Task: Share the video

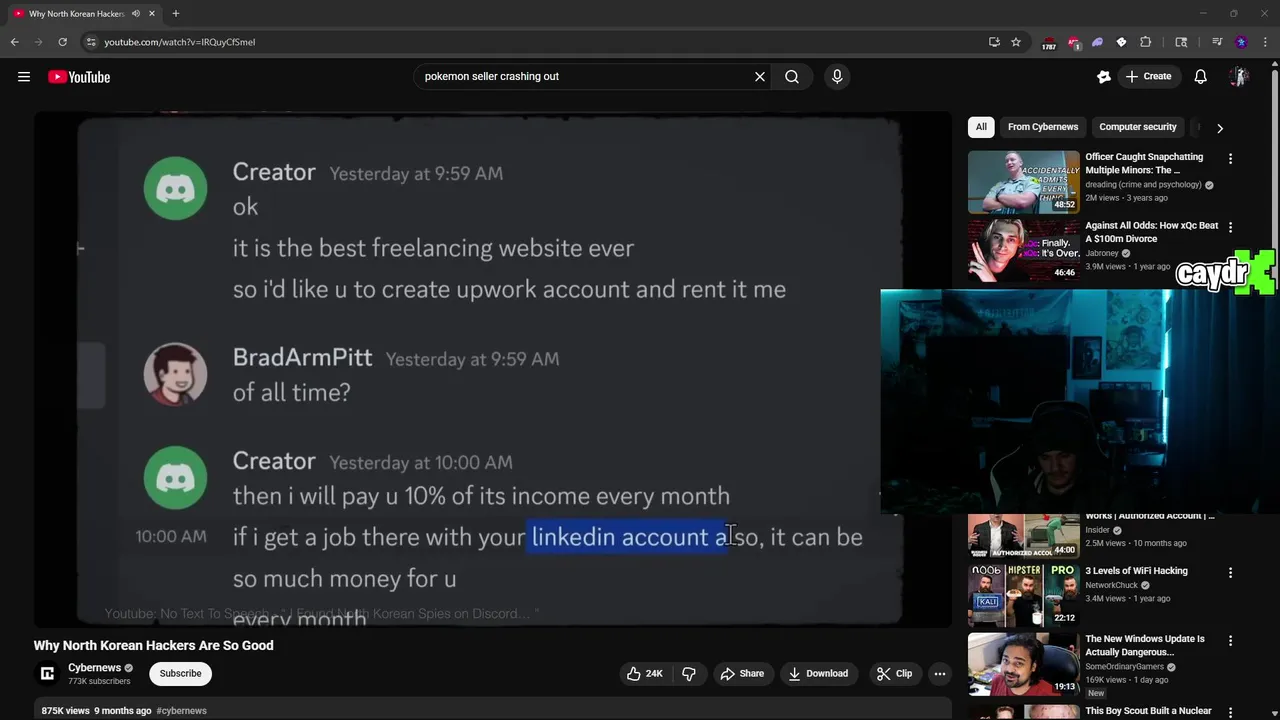Action: [x=742, y=674]
